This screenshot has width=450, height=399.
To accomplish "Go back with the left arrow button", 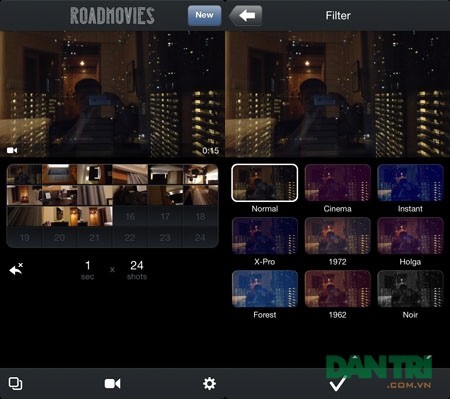I will click(246, 15).
